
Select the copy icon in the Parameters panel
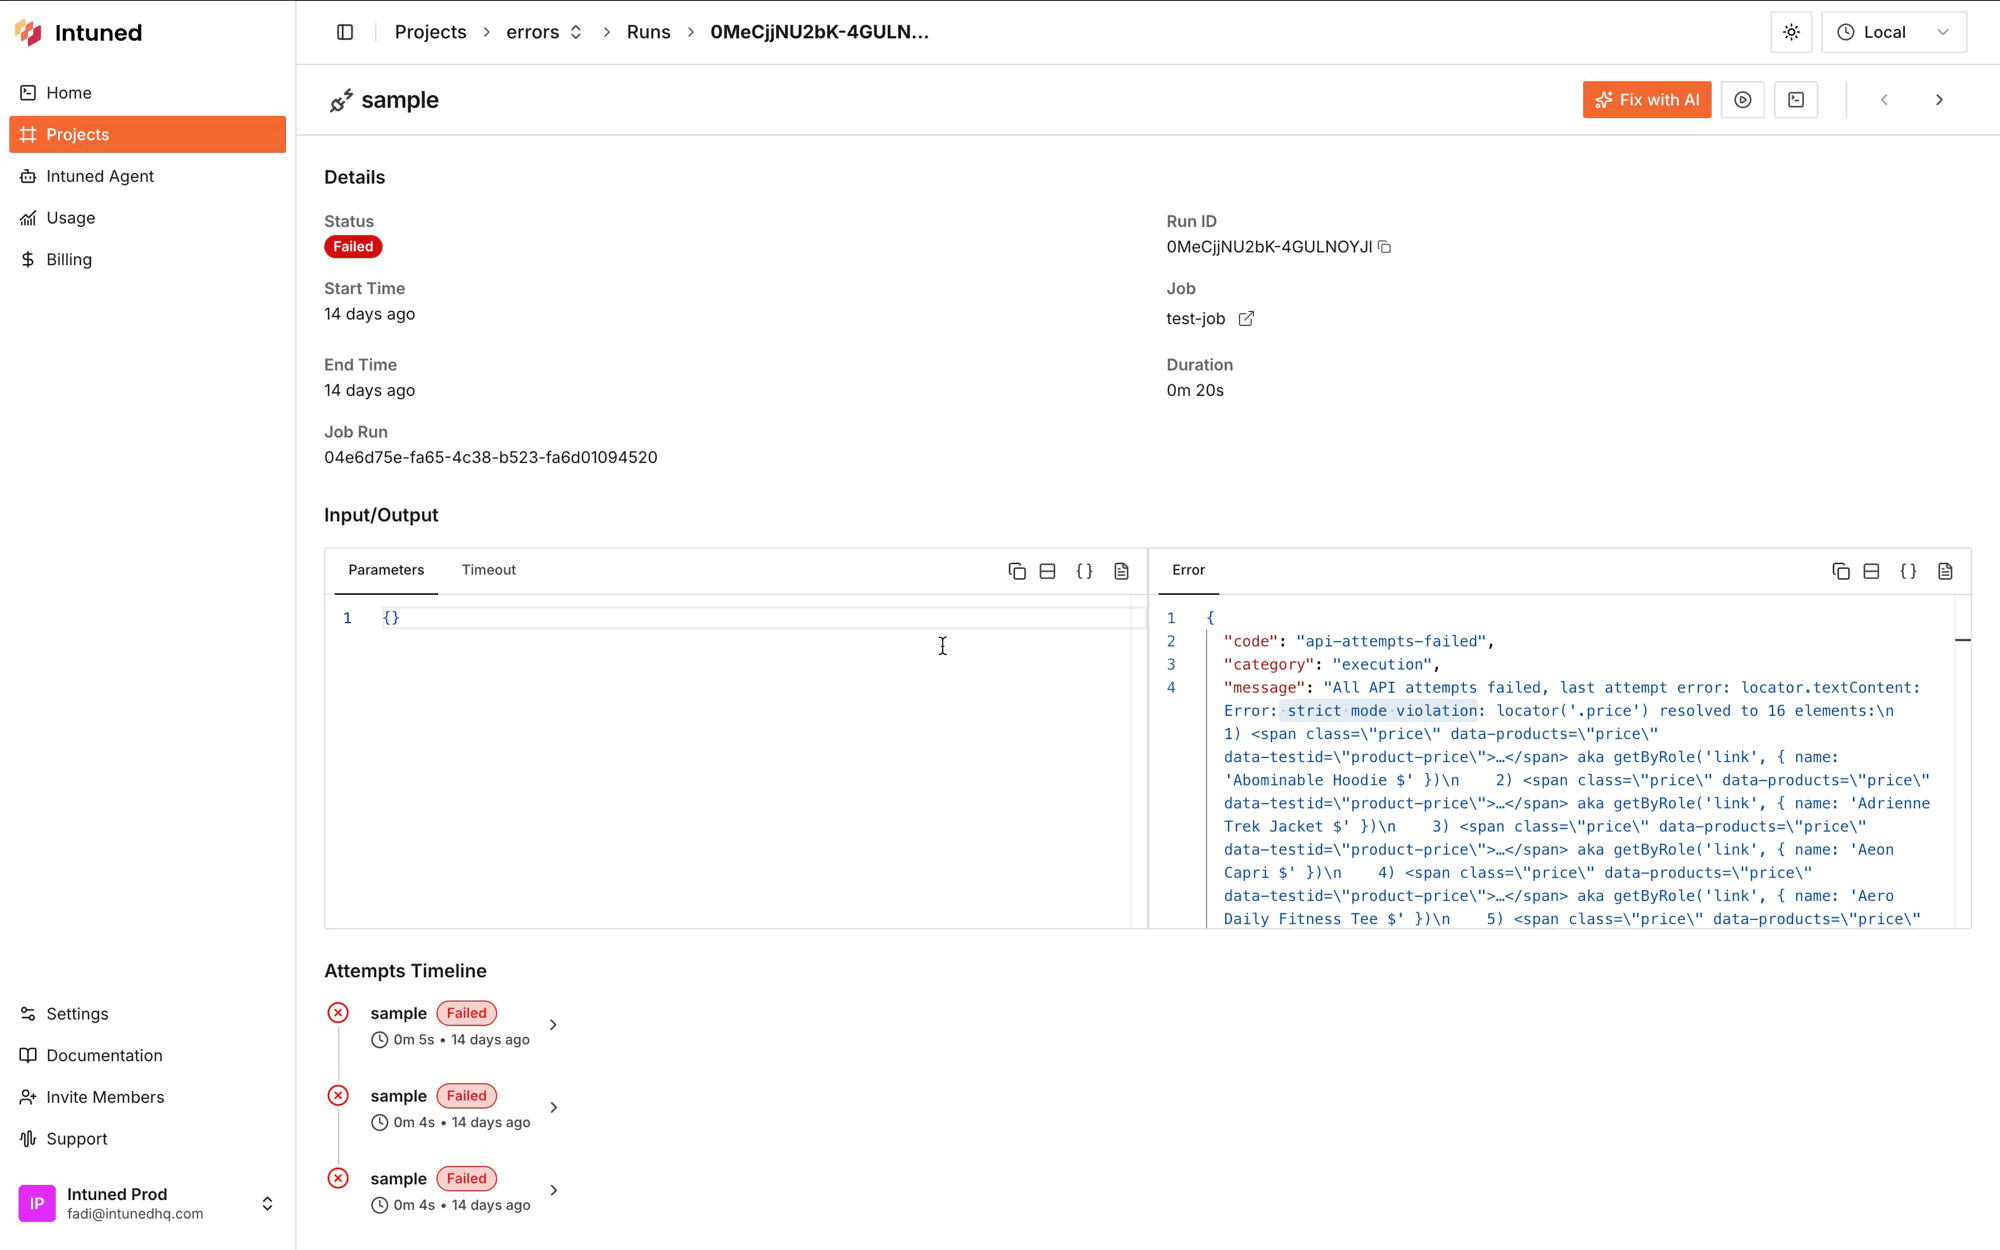coord(1017,570)
